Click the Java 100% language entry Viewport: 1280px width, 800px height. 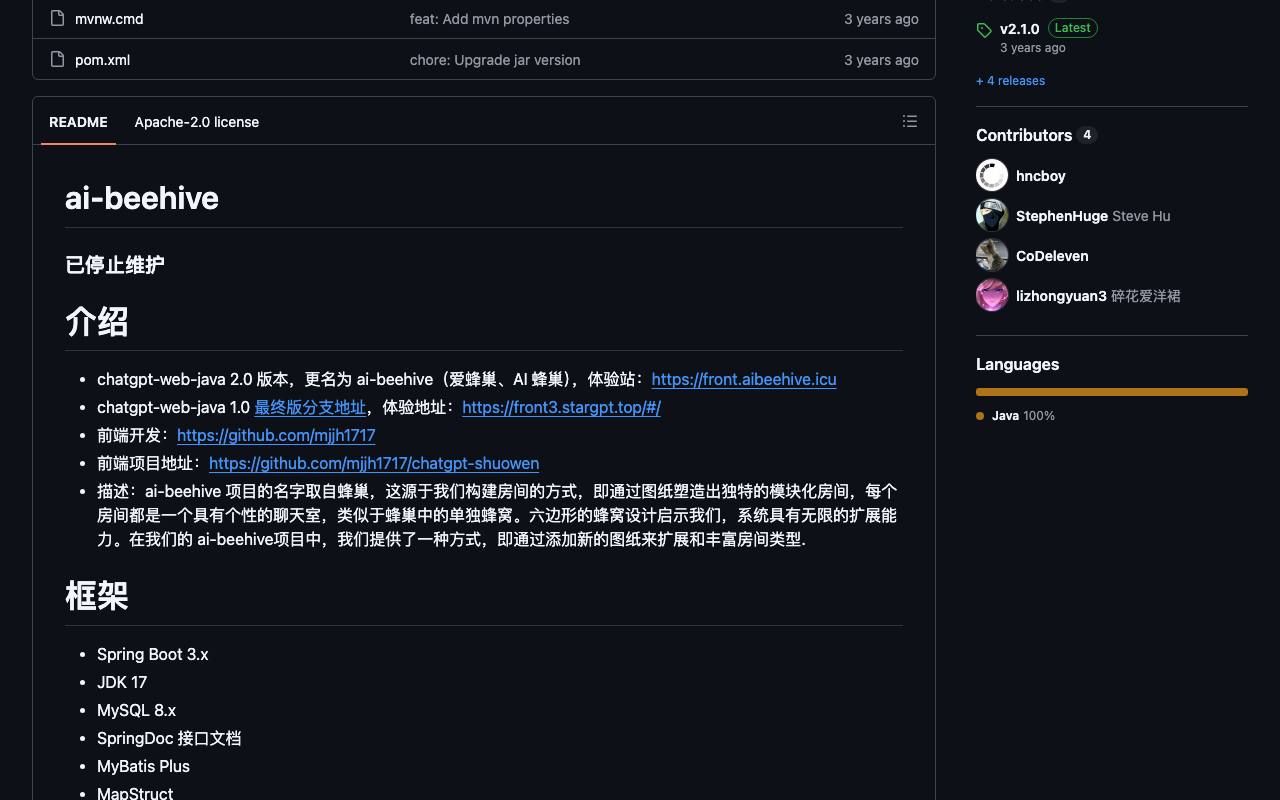coord(1015,416)
